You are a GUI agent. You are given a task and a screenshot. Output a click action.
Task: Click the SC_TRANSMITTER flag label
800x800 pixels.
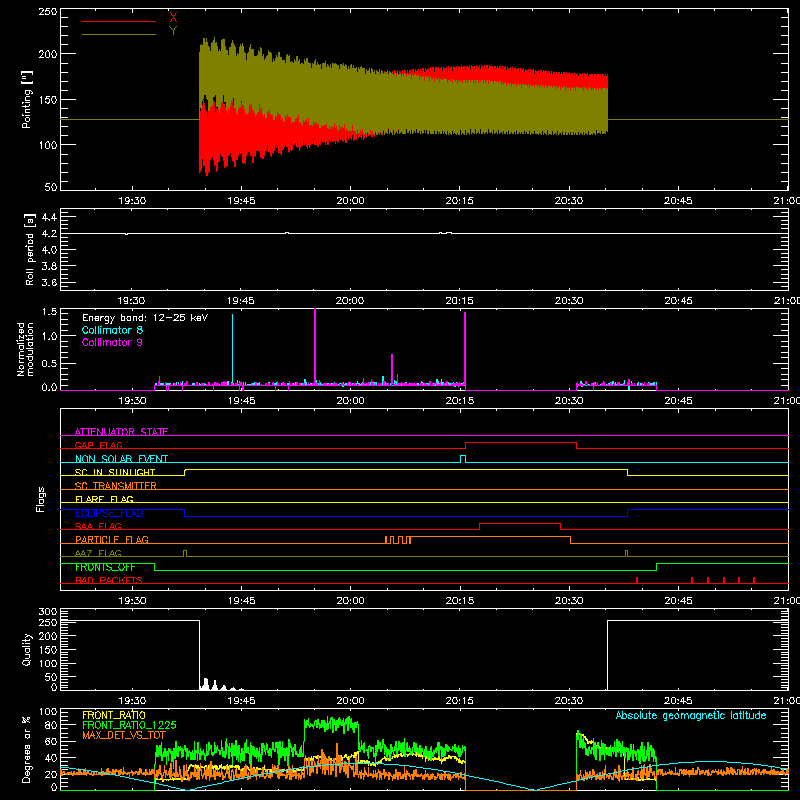tap(115, 485)
